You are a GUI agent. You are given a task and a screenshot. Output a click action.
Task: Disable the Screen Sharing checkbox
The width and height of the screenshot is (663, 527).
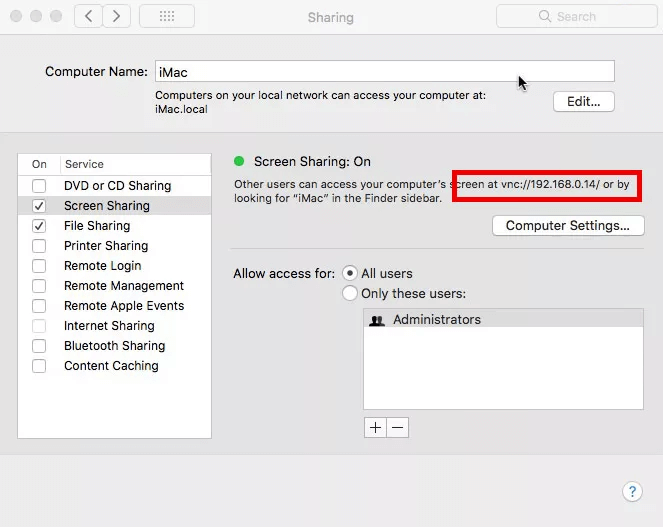point(39,206)
